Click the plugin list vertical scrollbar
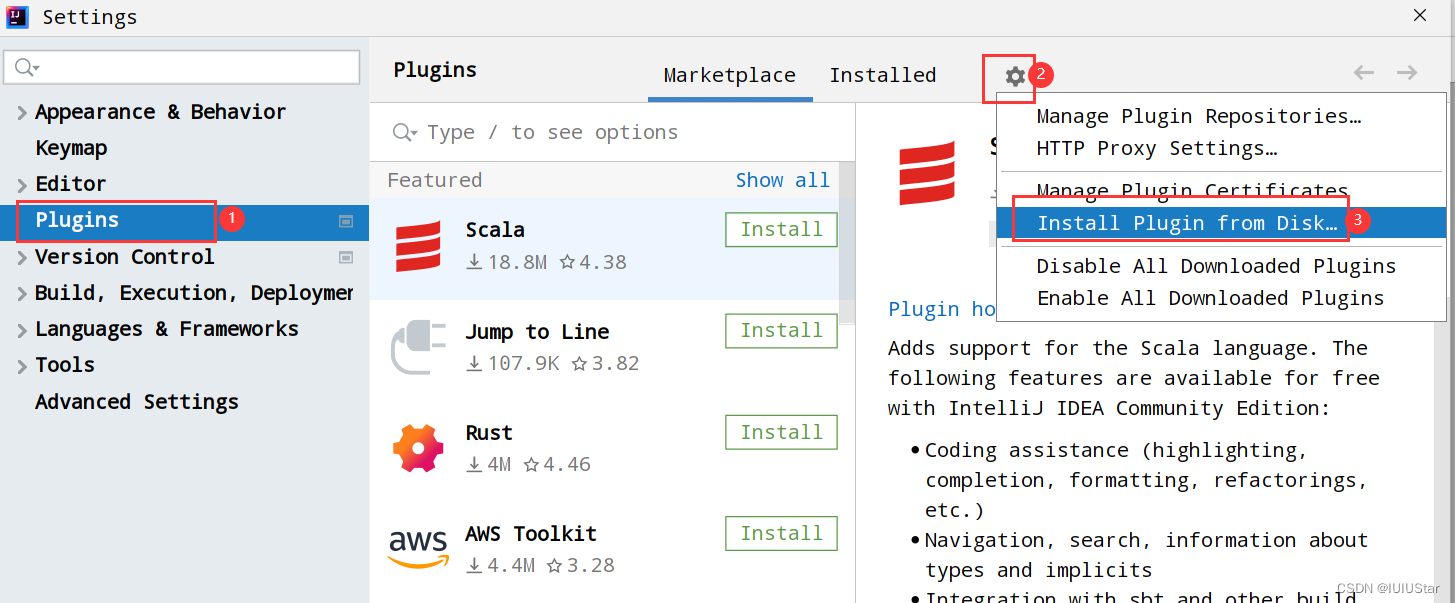This screenshot has height=603, width=1455. 846,242
